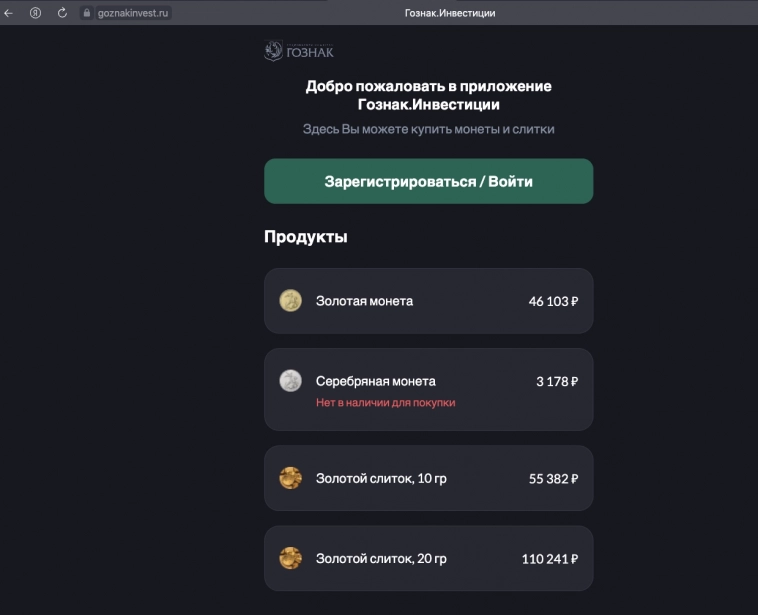758x615 pixels.
Task: Click the 10 gr gold bar icon
Action: point(290,478)
